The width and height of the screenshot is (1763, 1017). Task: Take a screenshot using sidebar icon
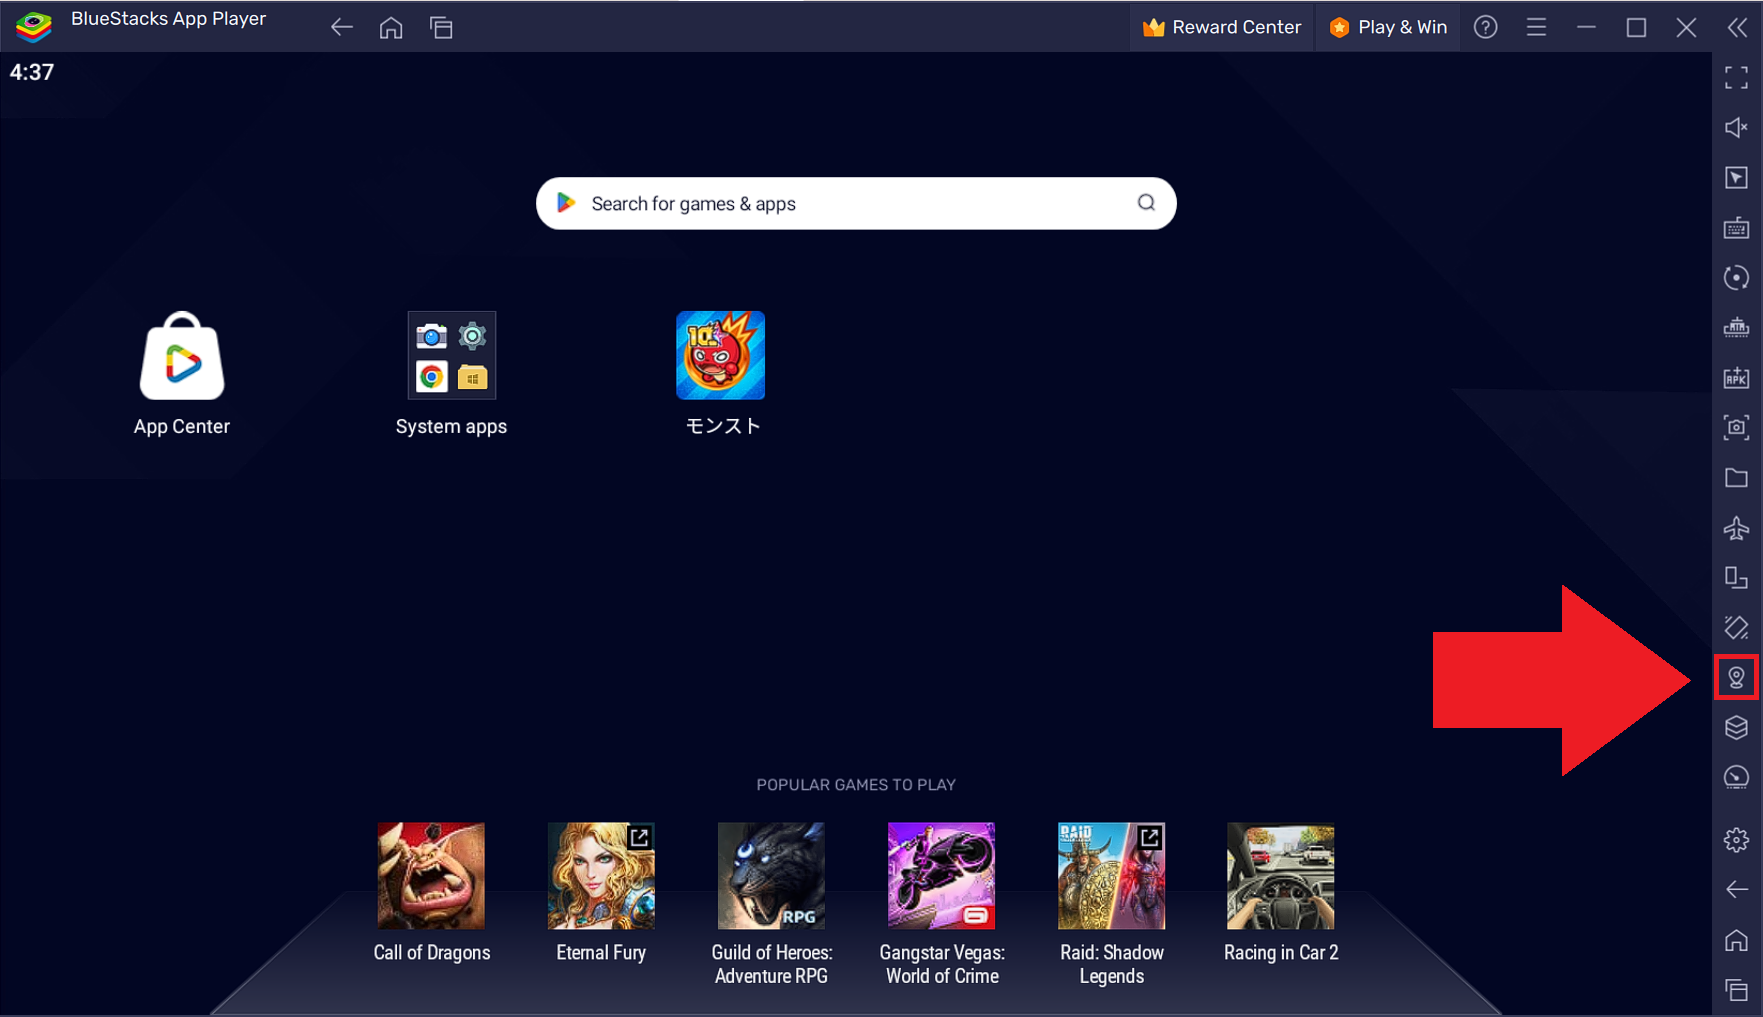click(x=1737, y=427)
